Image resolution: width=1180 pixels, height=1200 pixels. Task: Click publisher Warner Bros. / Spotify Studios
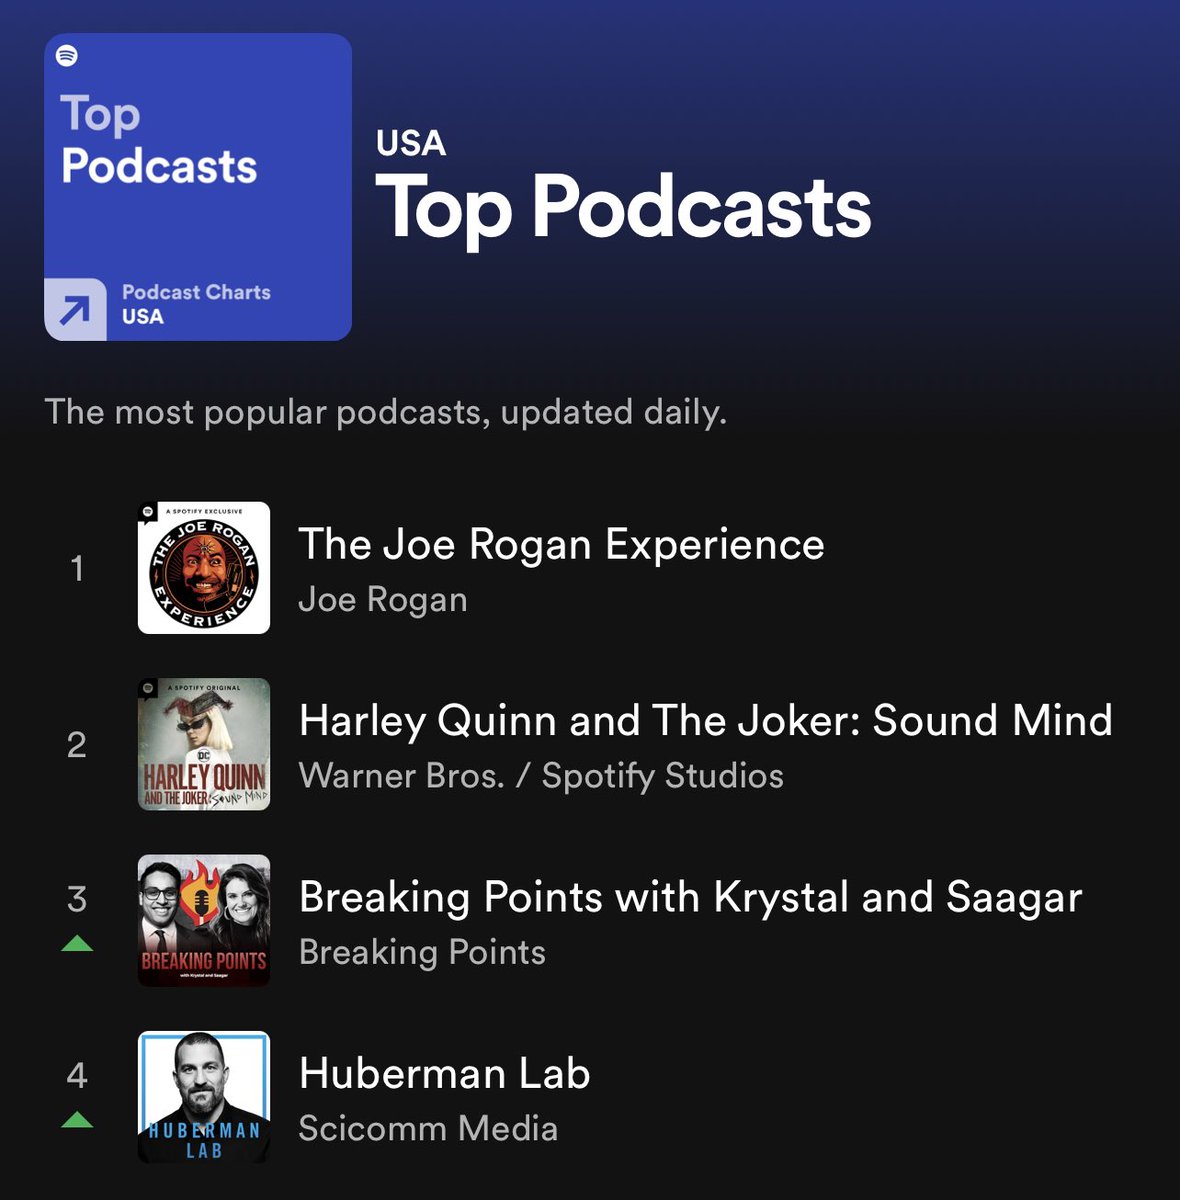(541, 776)
